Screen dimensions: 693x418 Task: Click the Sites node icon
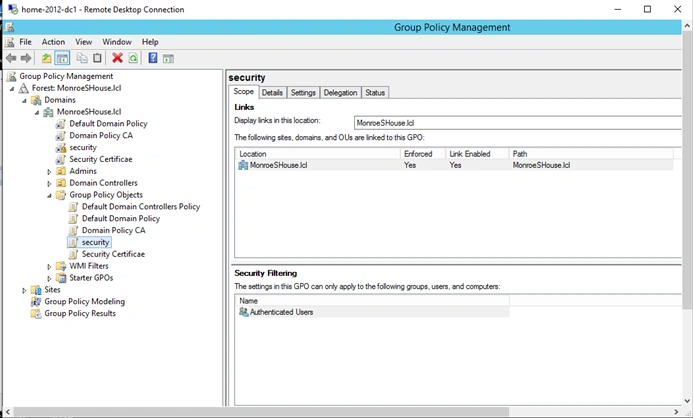coord(36,290)
